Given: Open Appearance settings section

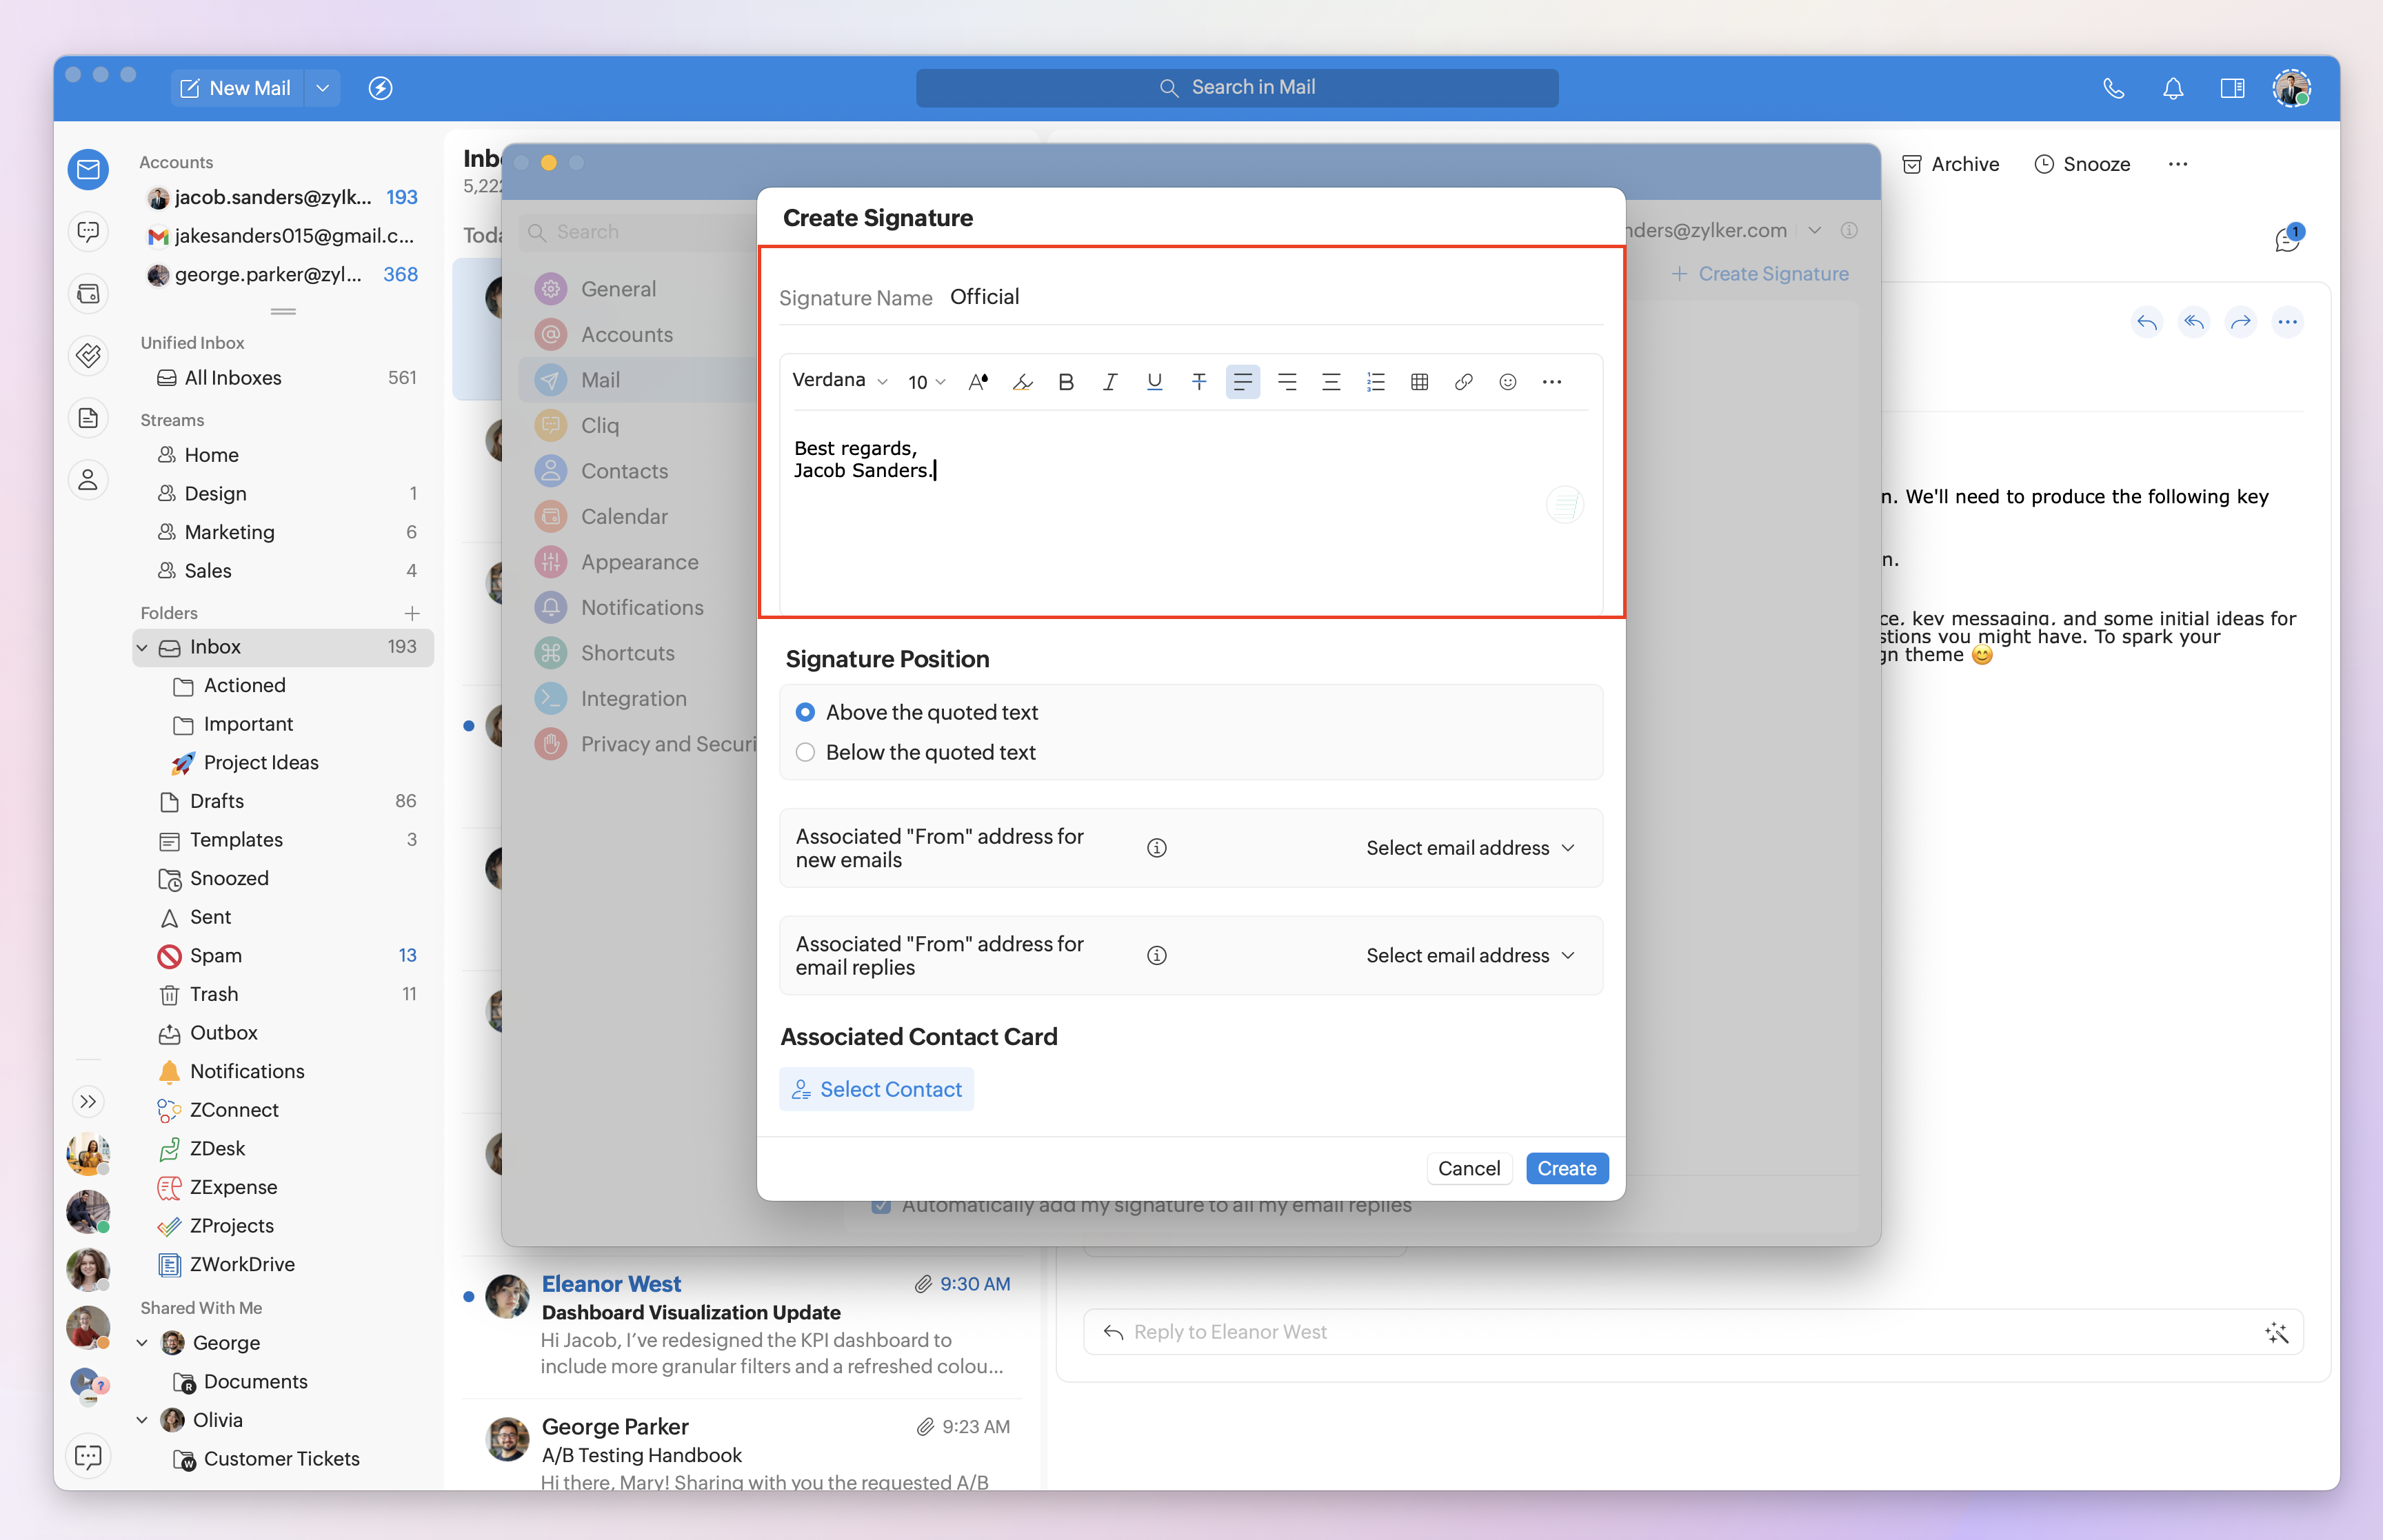Looking at the screenshot, I should click(639, 562).
